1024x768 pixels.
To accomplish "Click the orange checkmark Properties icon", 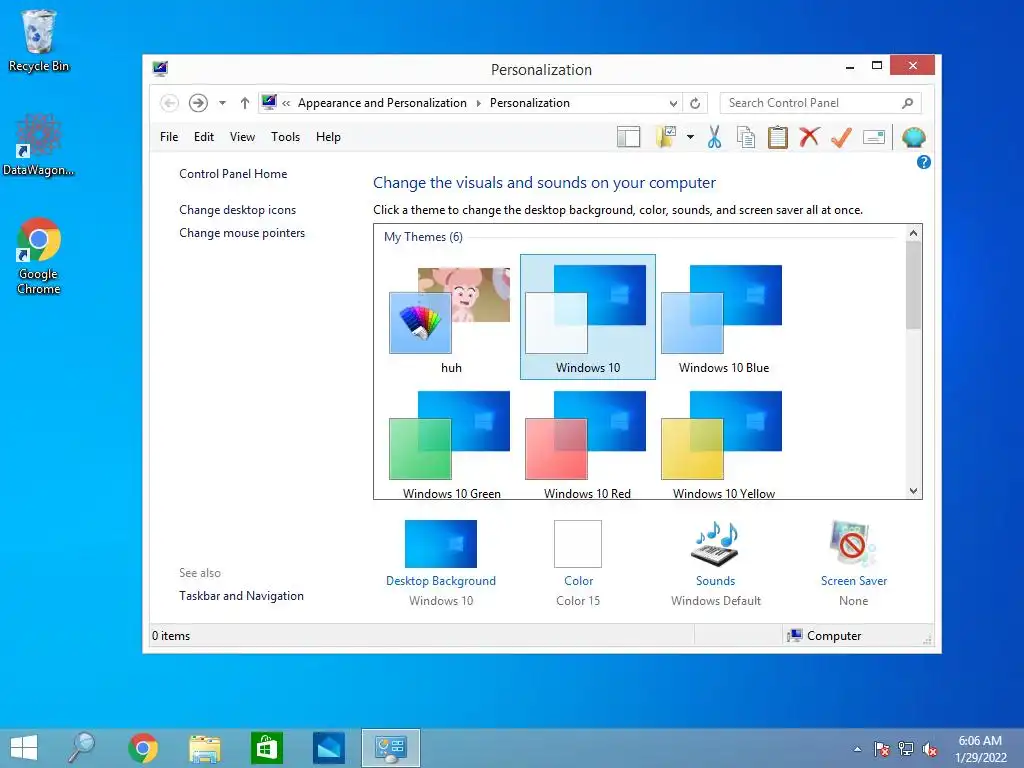I will click(841, 137).
